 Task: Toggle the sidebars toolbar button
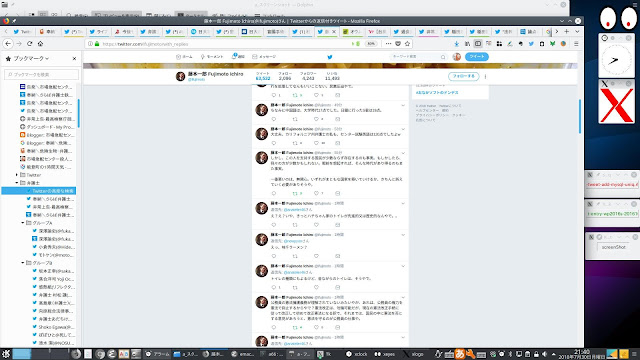[478, 44]
